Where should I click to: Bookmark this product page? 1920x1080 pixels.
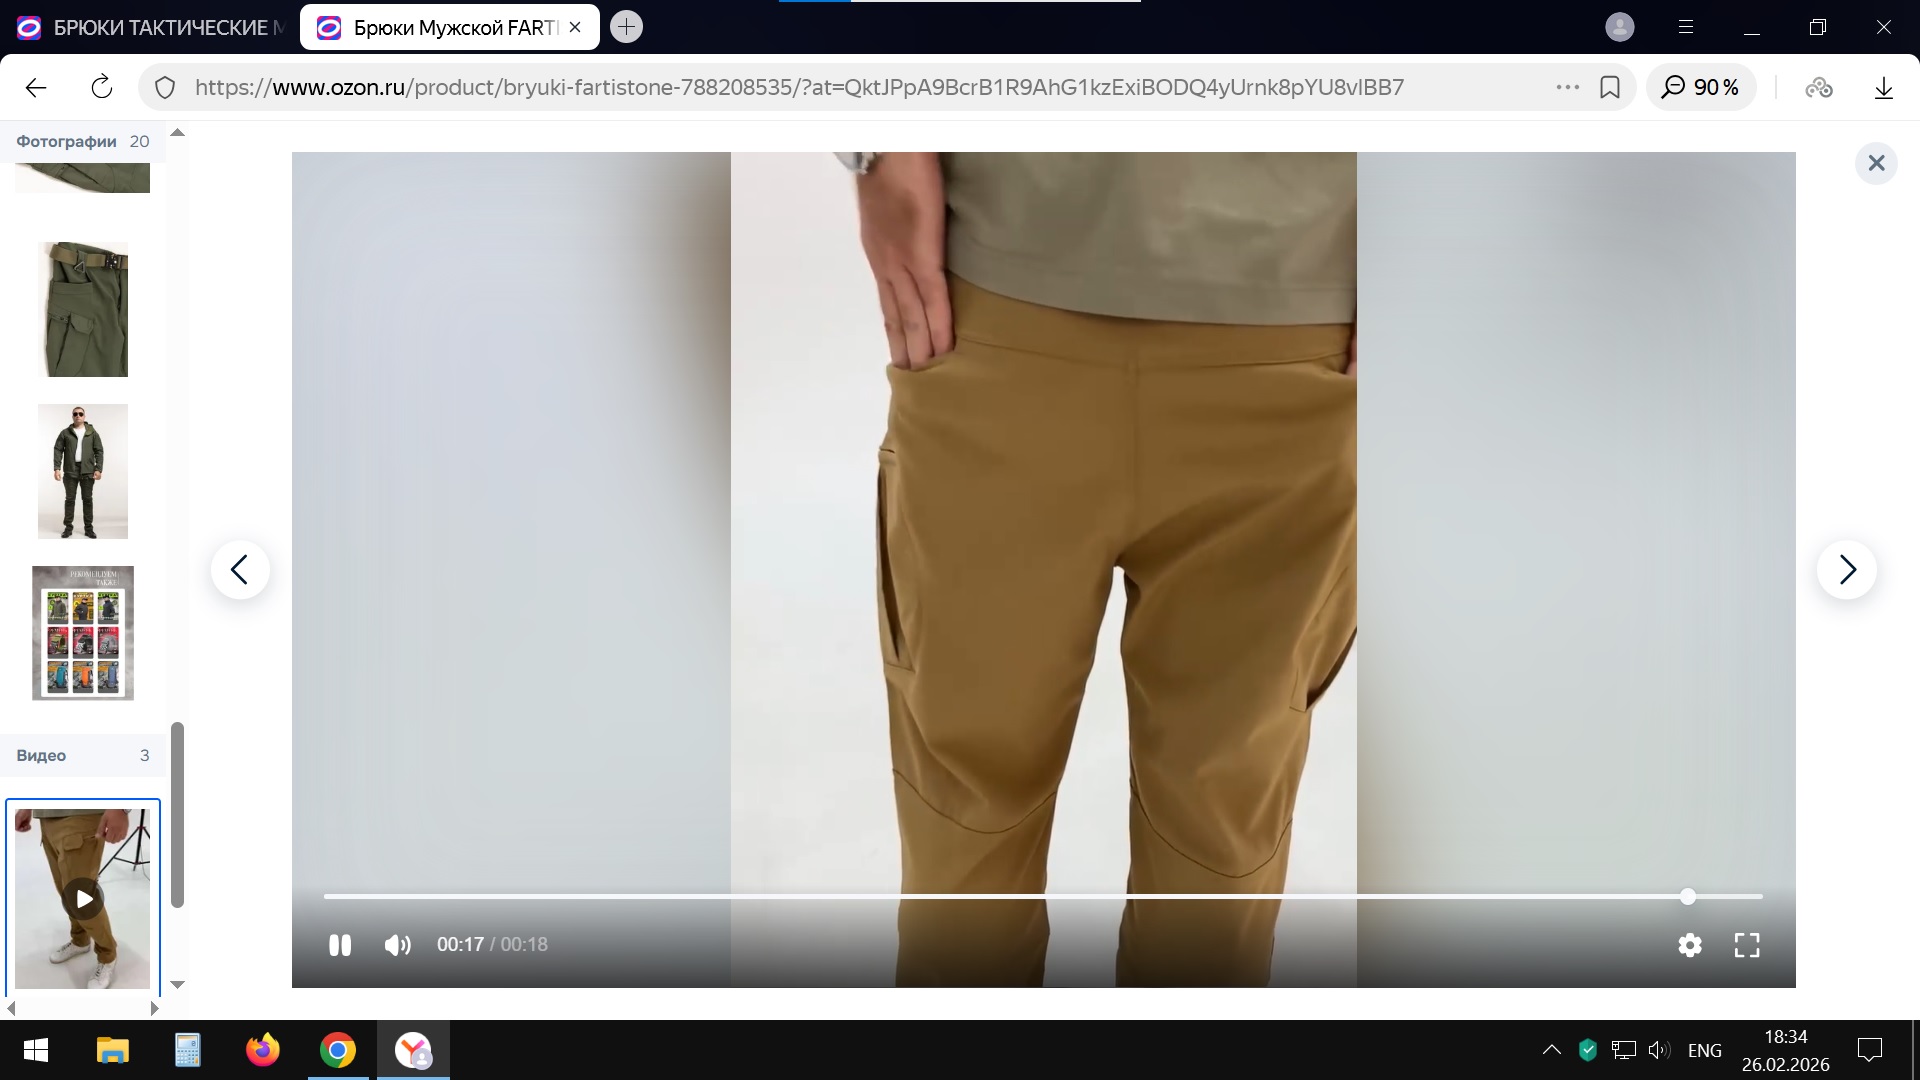coord(1610,88)
